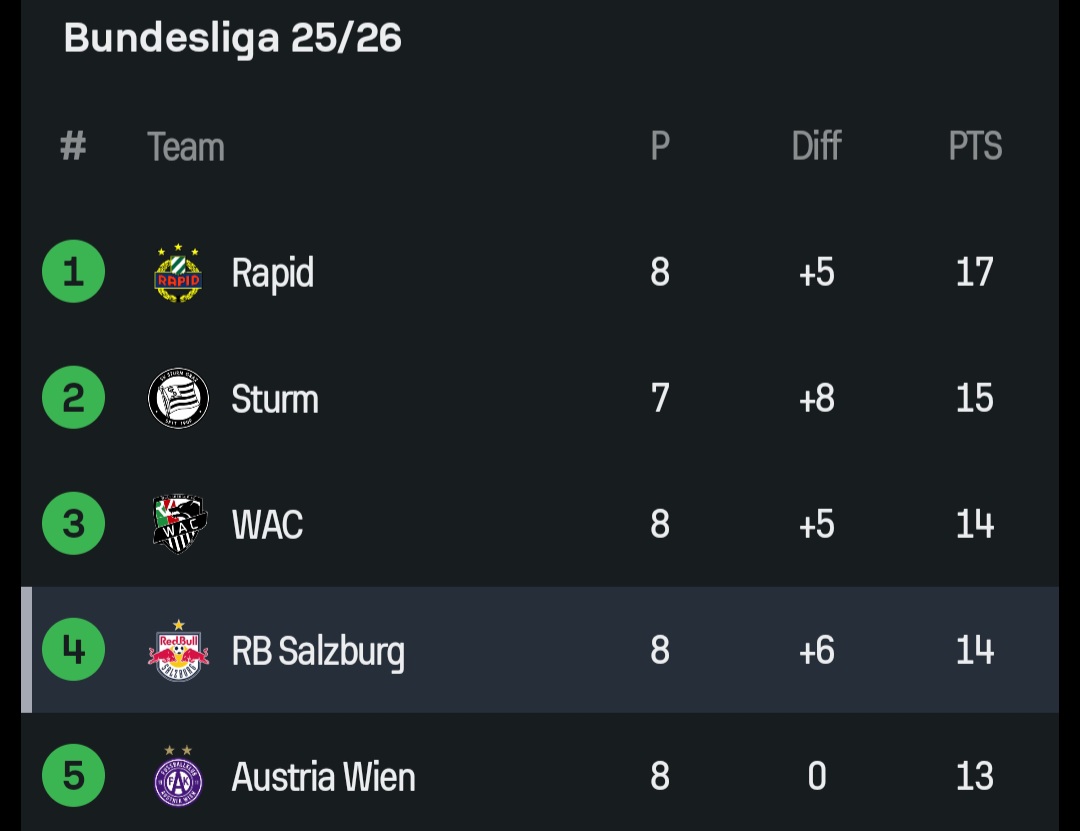
Task: Click the Red Bull Salzburg crest
Action: click(x=178, y=650)
